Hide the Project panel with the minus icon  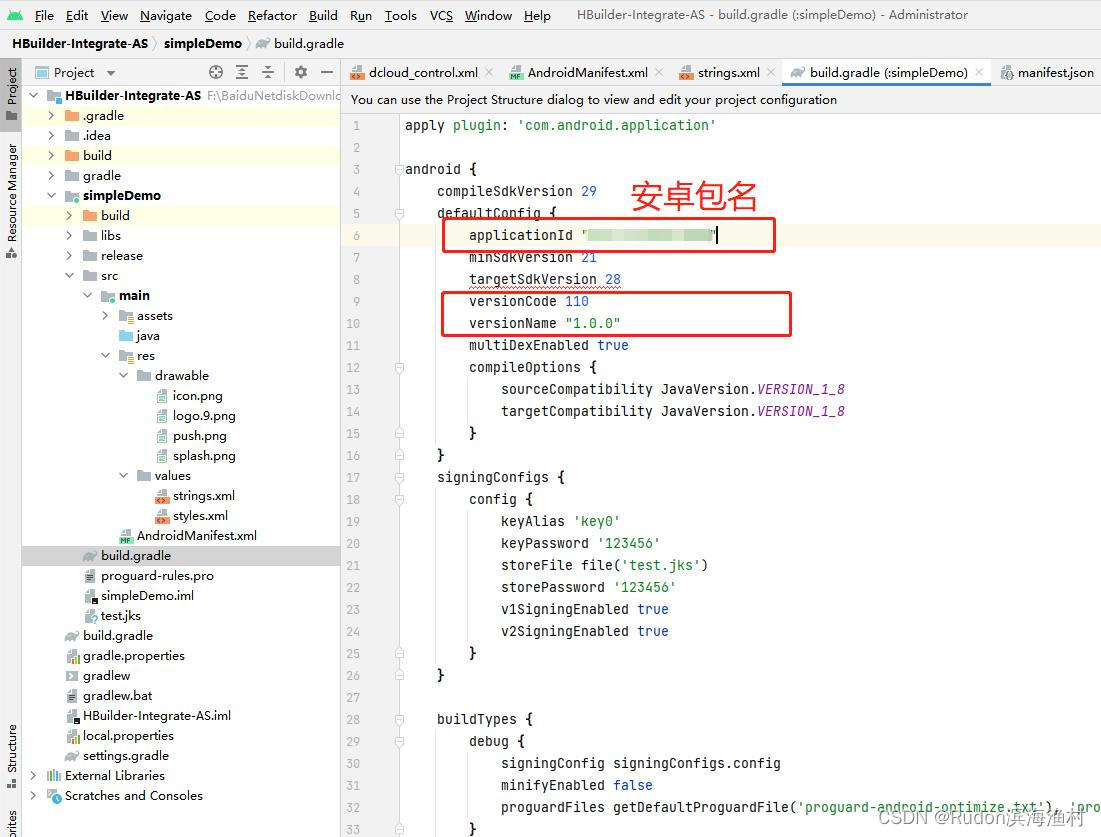[x=327, y=72]
